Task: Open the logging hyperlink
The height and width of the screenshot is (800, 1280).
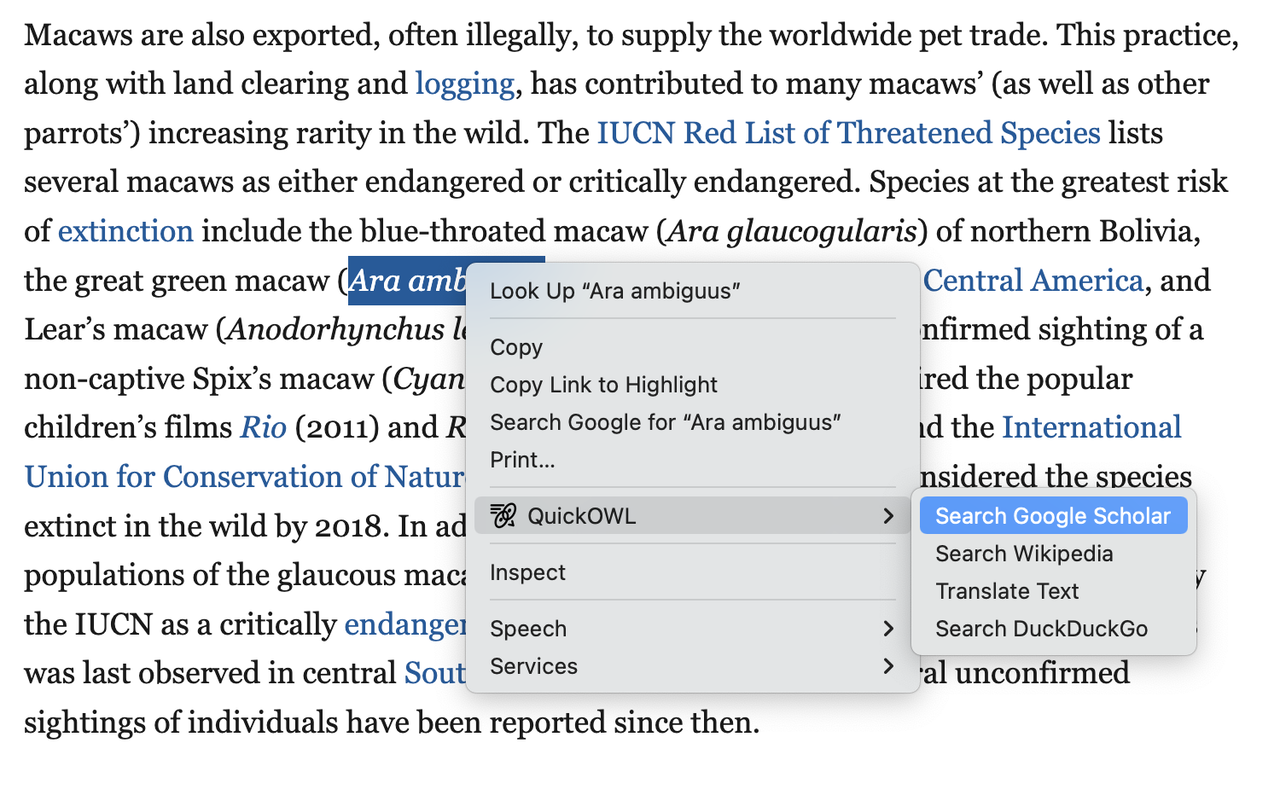Action: (x=465, y=85)
